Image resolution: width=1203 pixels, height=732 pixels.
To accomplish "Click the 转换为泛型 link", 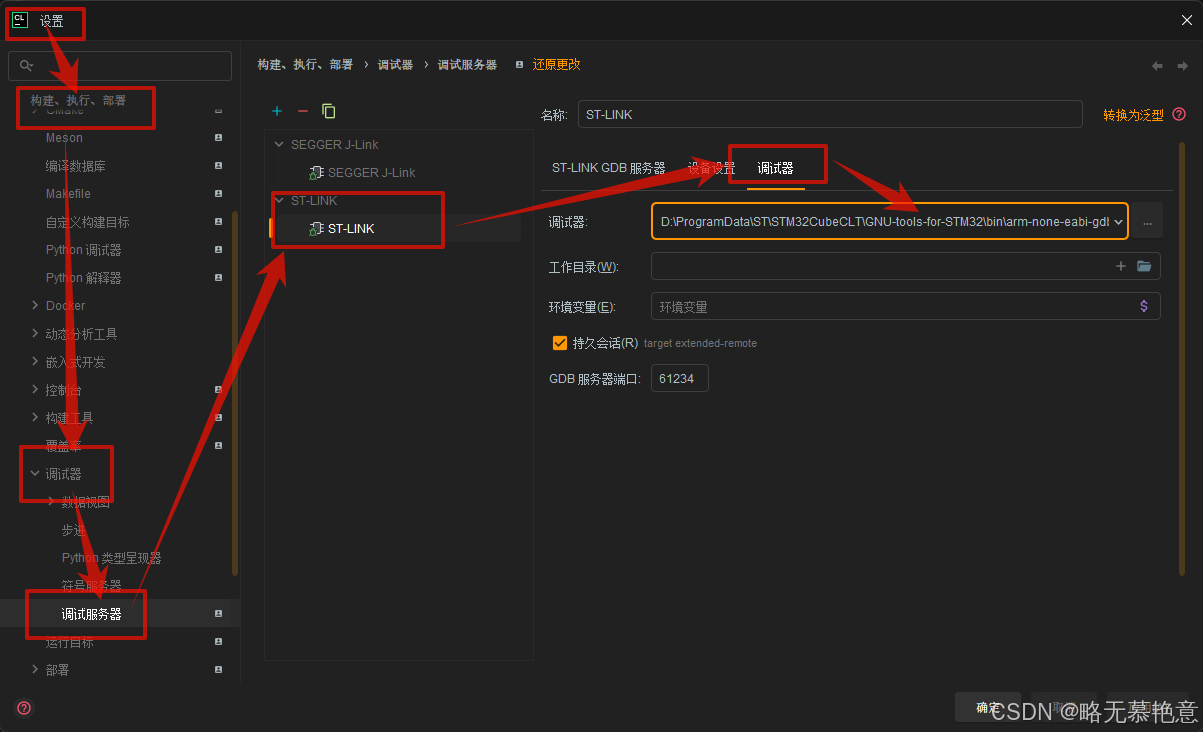I will (1133, 115).
